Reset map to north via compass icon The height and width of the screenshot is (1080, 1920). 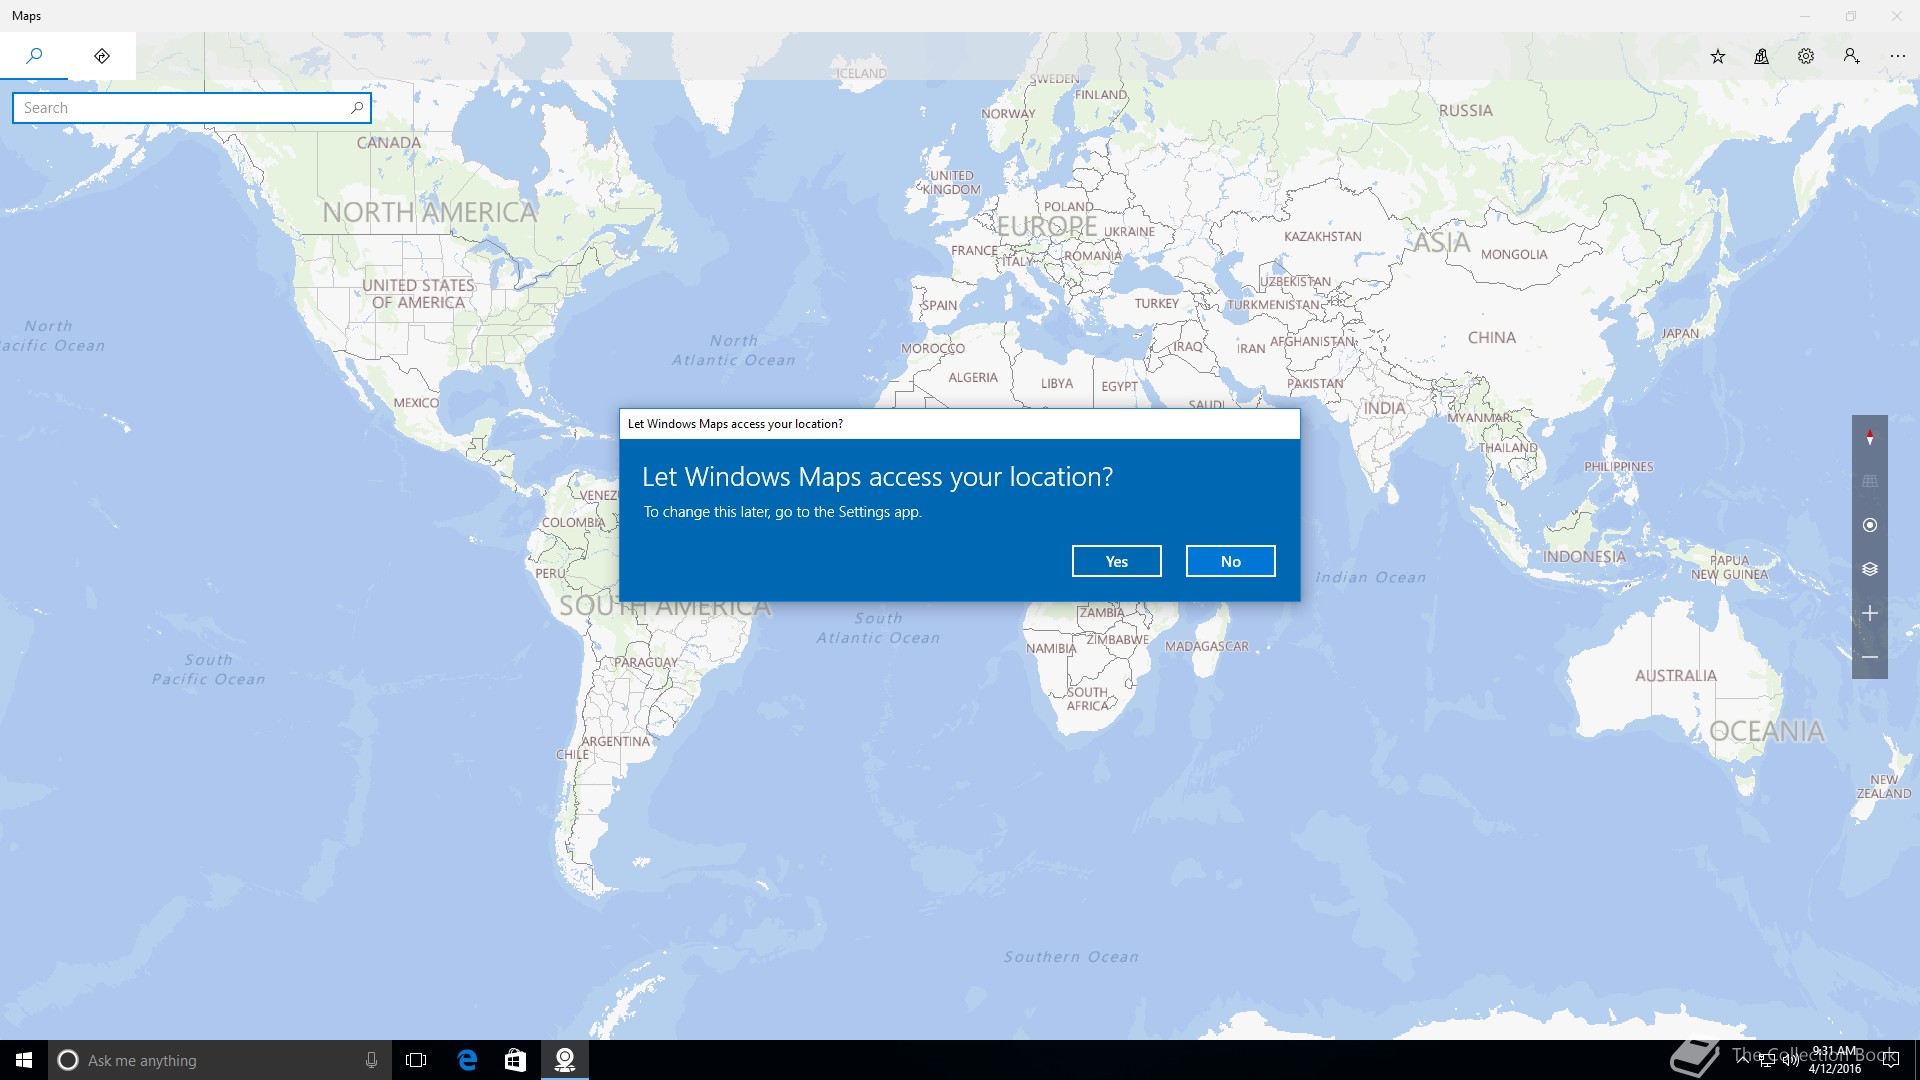pos(1870,437)
